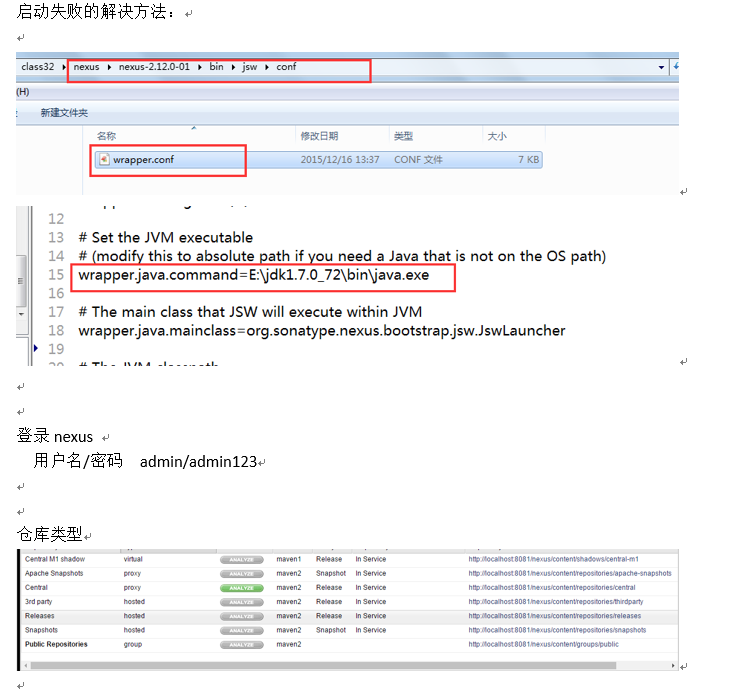754x689 pixels.
Task: Click the repository table horizontal scrollbar thumb
Action: click(x=323, y=666)
